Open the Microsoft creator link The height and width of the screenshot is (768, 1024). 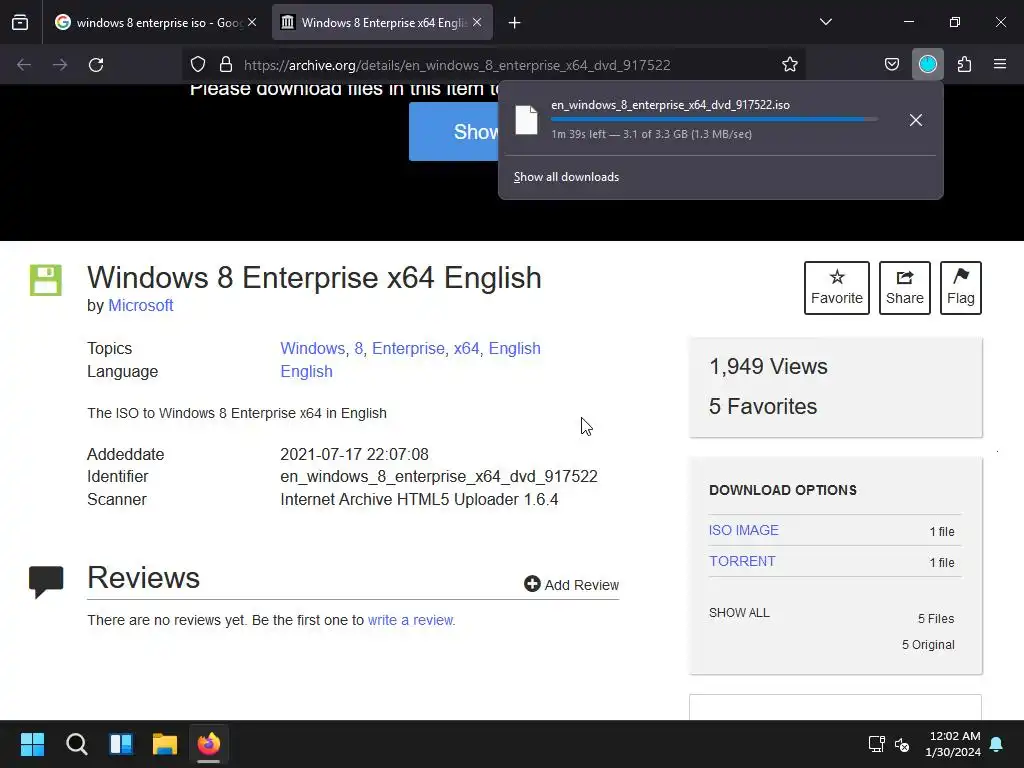coord(140,306)
